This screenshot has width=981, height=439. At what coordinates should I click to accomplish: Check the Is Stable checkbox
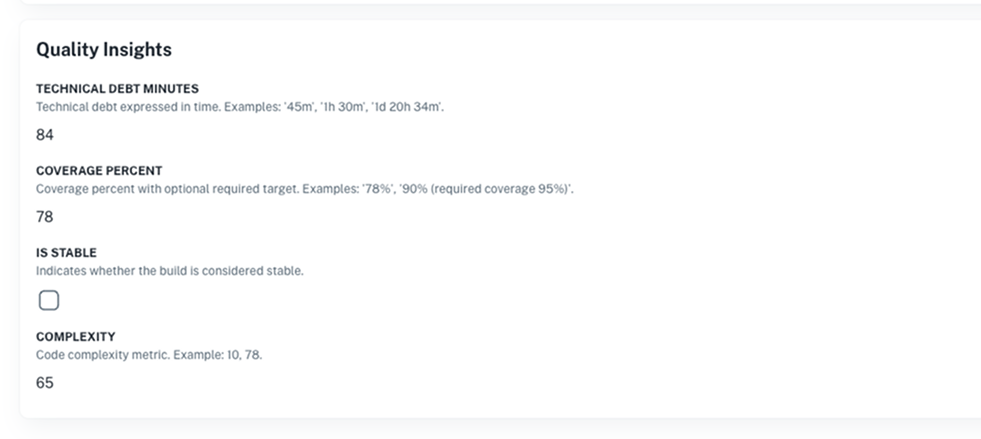48,300
